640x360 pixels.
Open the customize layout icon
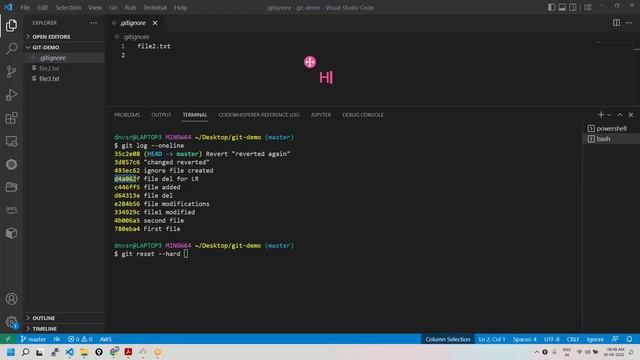(x=588, y=7)
